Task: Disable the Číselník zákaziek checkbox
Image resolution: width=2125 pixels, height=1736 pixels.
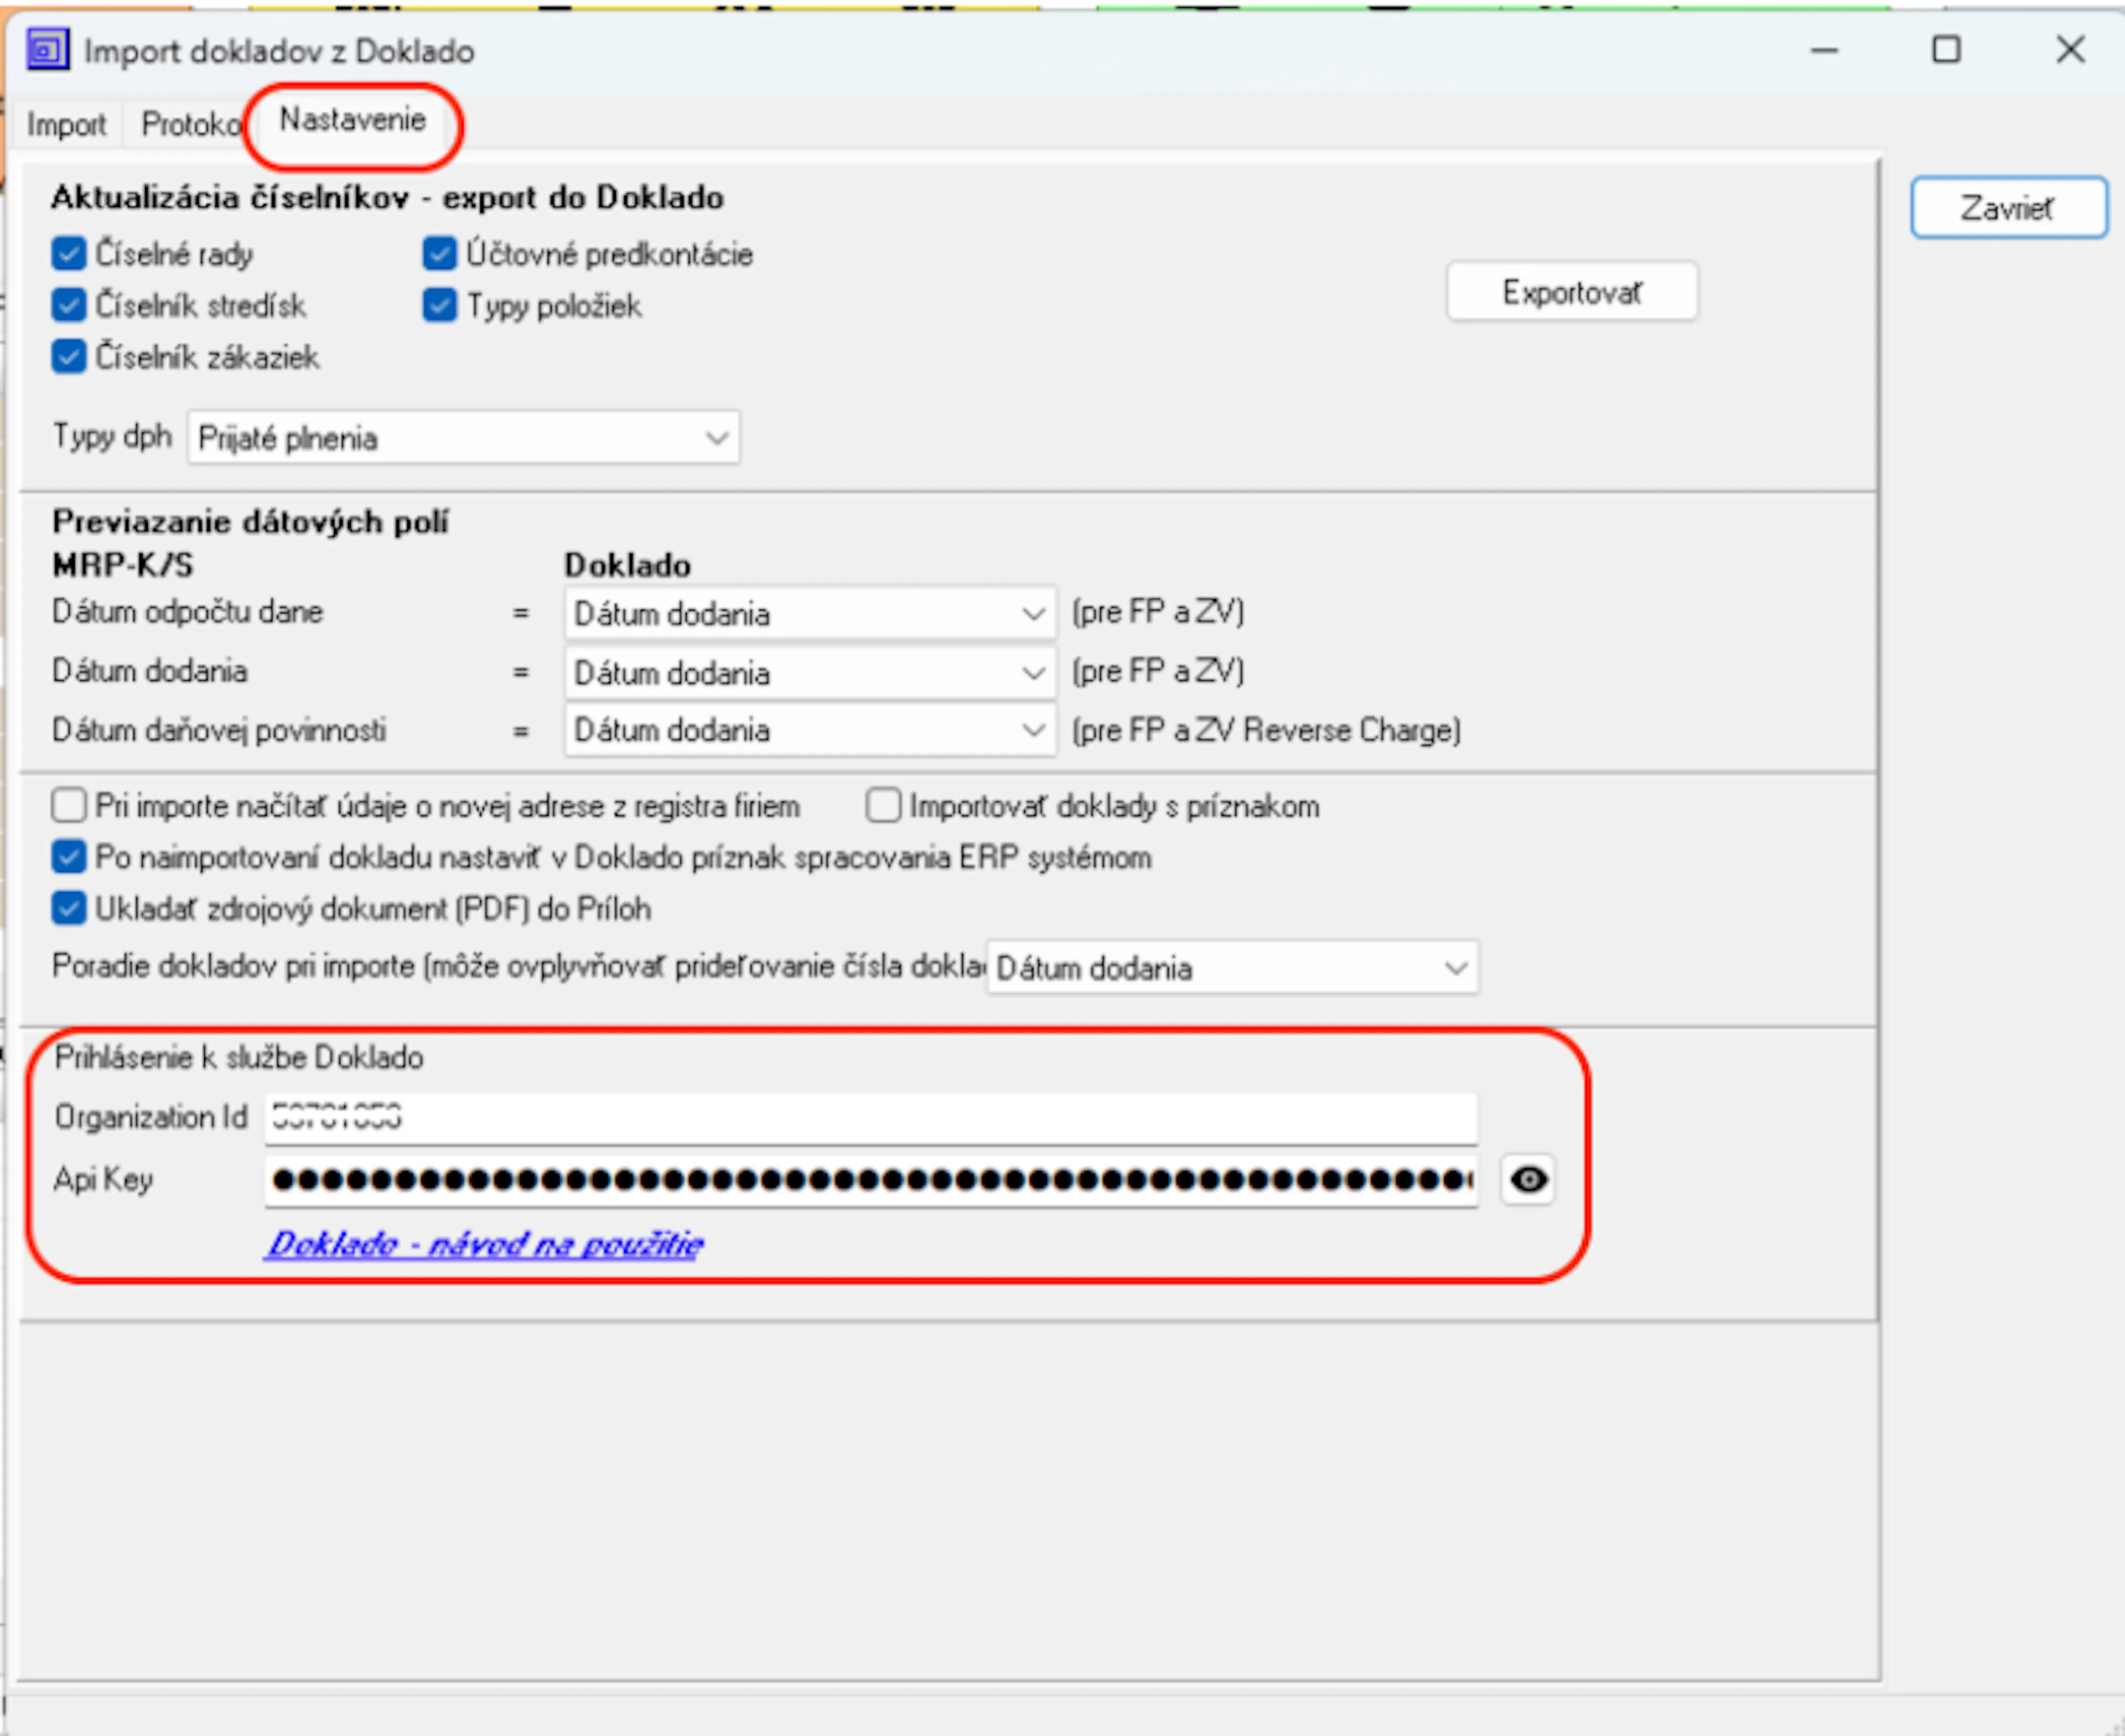Action: (x=68, y=357)
